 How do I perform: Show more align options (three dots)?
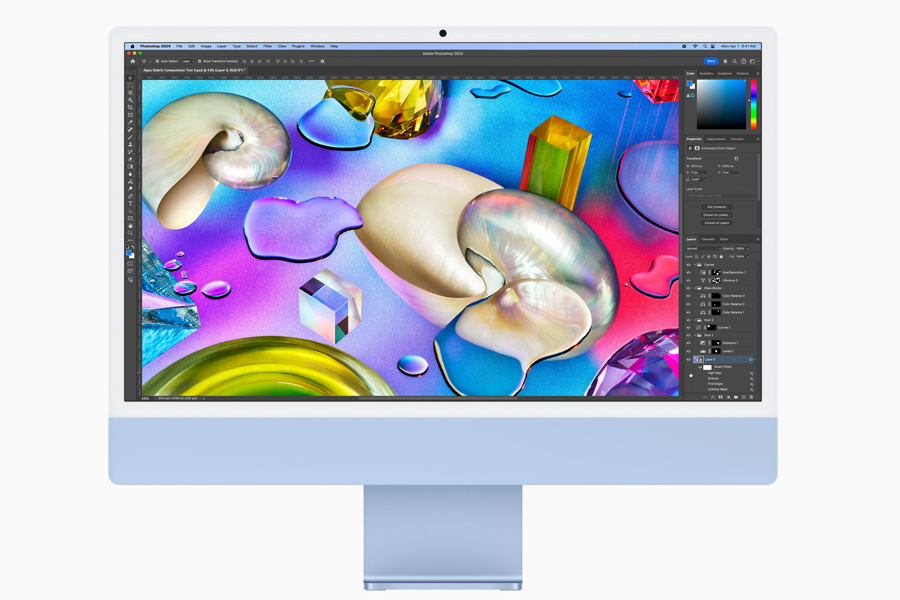click(x=311, y=61)
